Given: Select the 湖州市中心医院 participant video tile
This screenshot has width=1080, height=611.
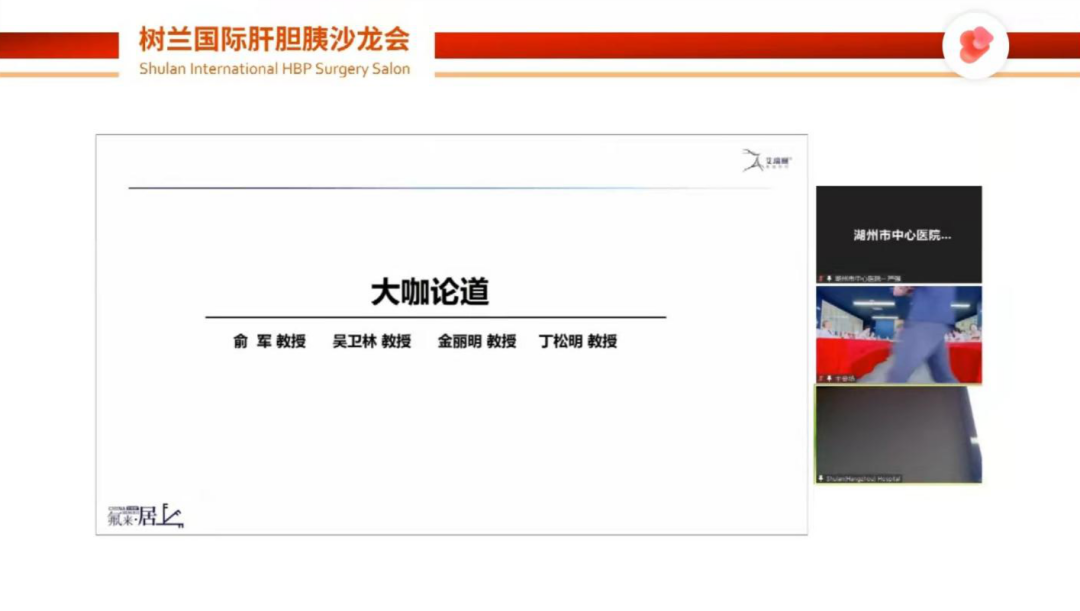Looking at the screenshot, I should tap(899, 234).
